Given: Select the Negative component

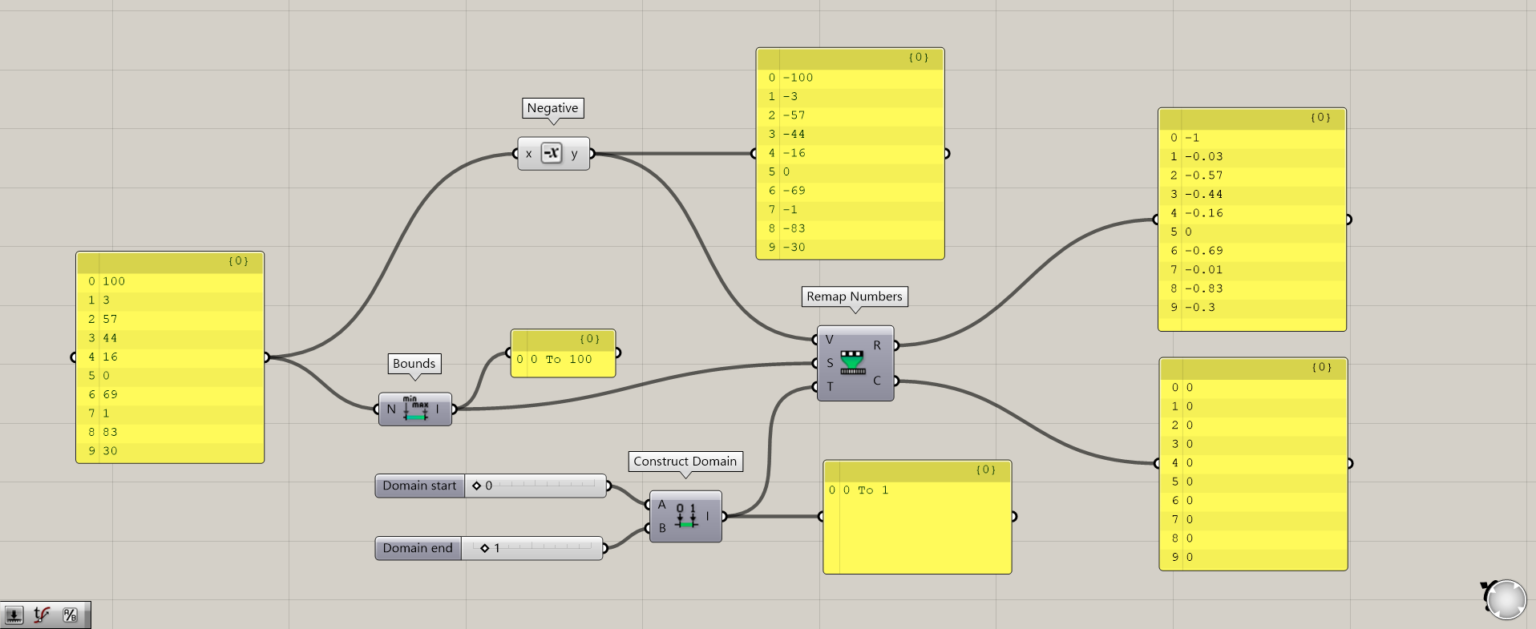Looking at the screenshot, I should pyautogui.click(x=553, y=153).
